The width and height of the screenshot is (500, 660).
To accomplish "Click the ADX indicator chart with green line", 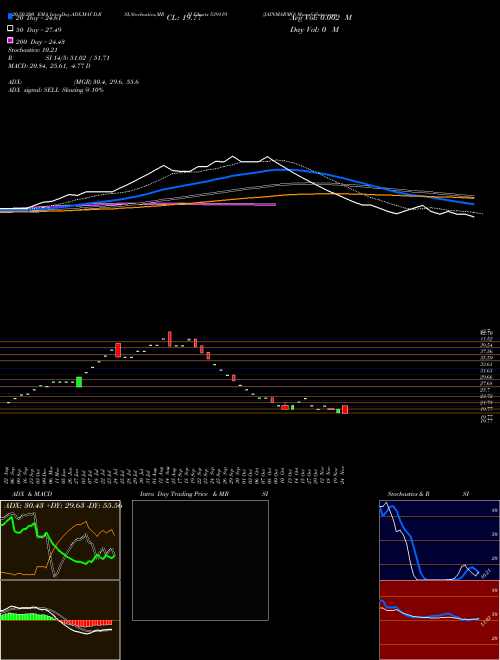I will pyautogui.click(x=60, y=540).
